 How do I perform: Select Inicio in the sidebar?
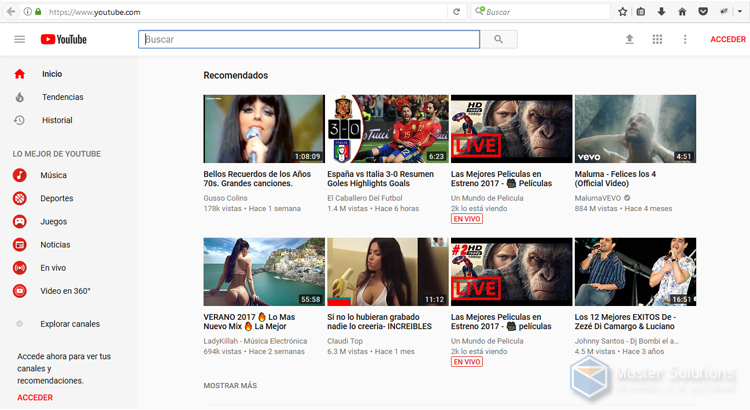pos(52,74)
